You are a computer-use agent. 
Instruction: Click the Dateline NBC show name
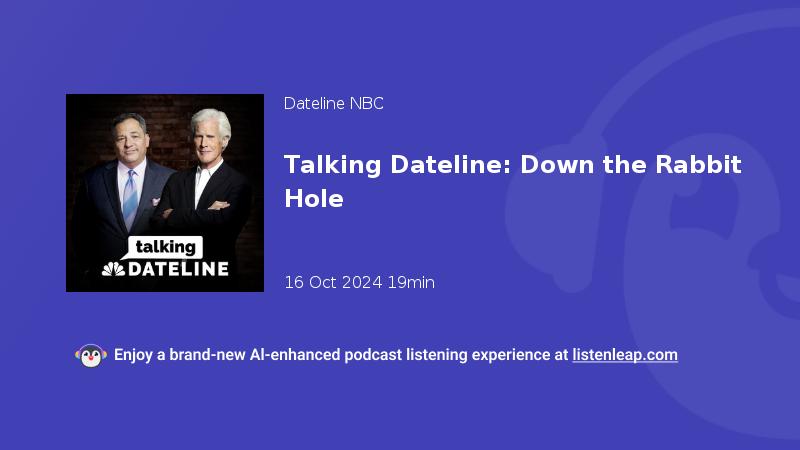(334, 104)
